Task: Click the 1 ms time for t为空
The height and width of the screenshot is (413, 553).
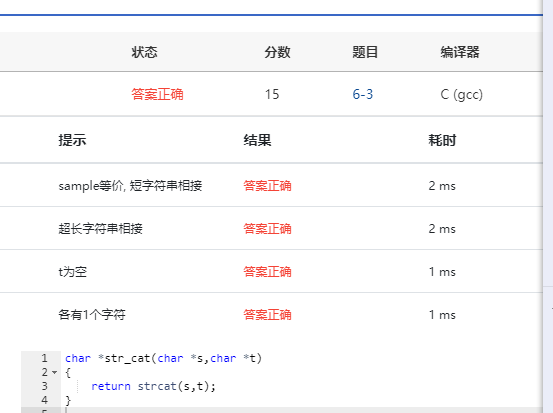Action: click(x=442, y=272)
